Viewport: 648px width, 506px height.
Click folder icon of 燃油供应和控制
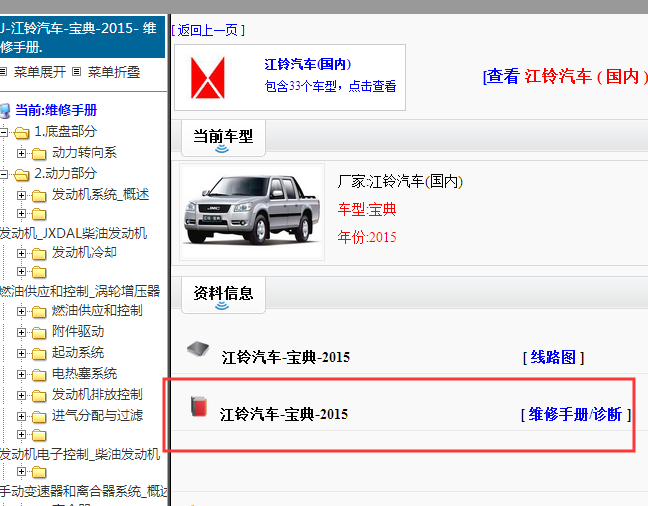[x=39, y=312]
